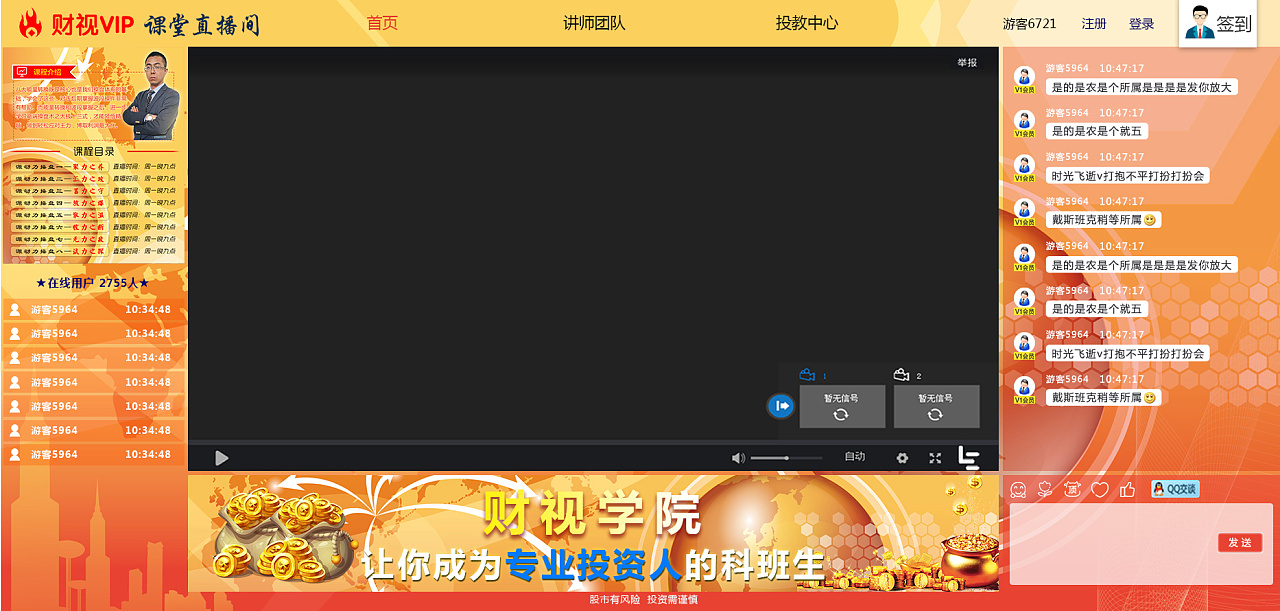This screenshot has width=1280, height=611.
Task: Open the 讲师团队 navigation menu
Action: [595, 21]
